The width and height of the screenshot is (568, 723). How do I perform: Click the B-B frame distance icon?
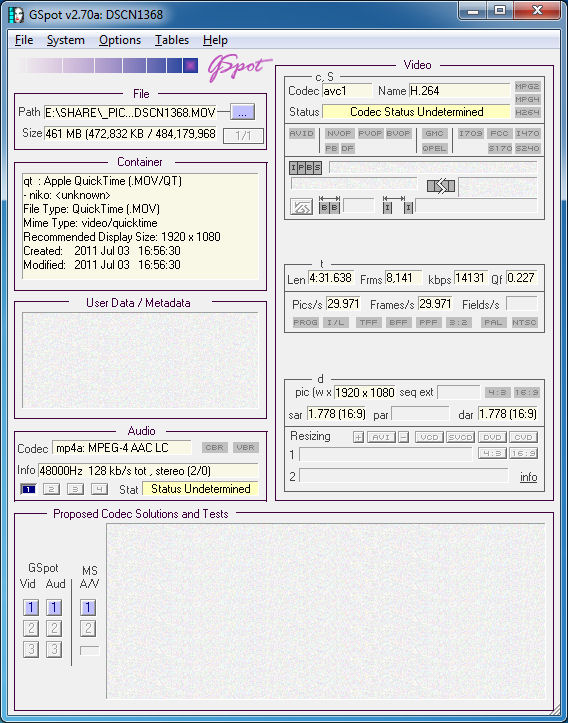(329, 205)
